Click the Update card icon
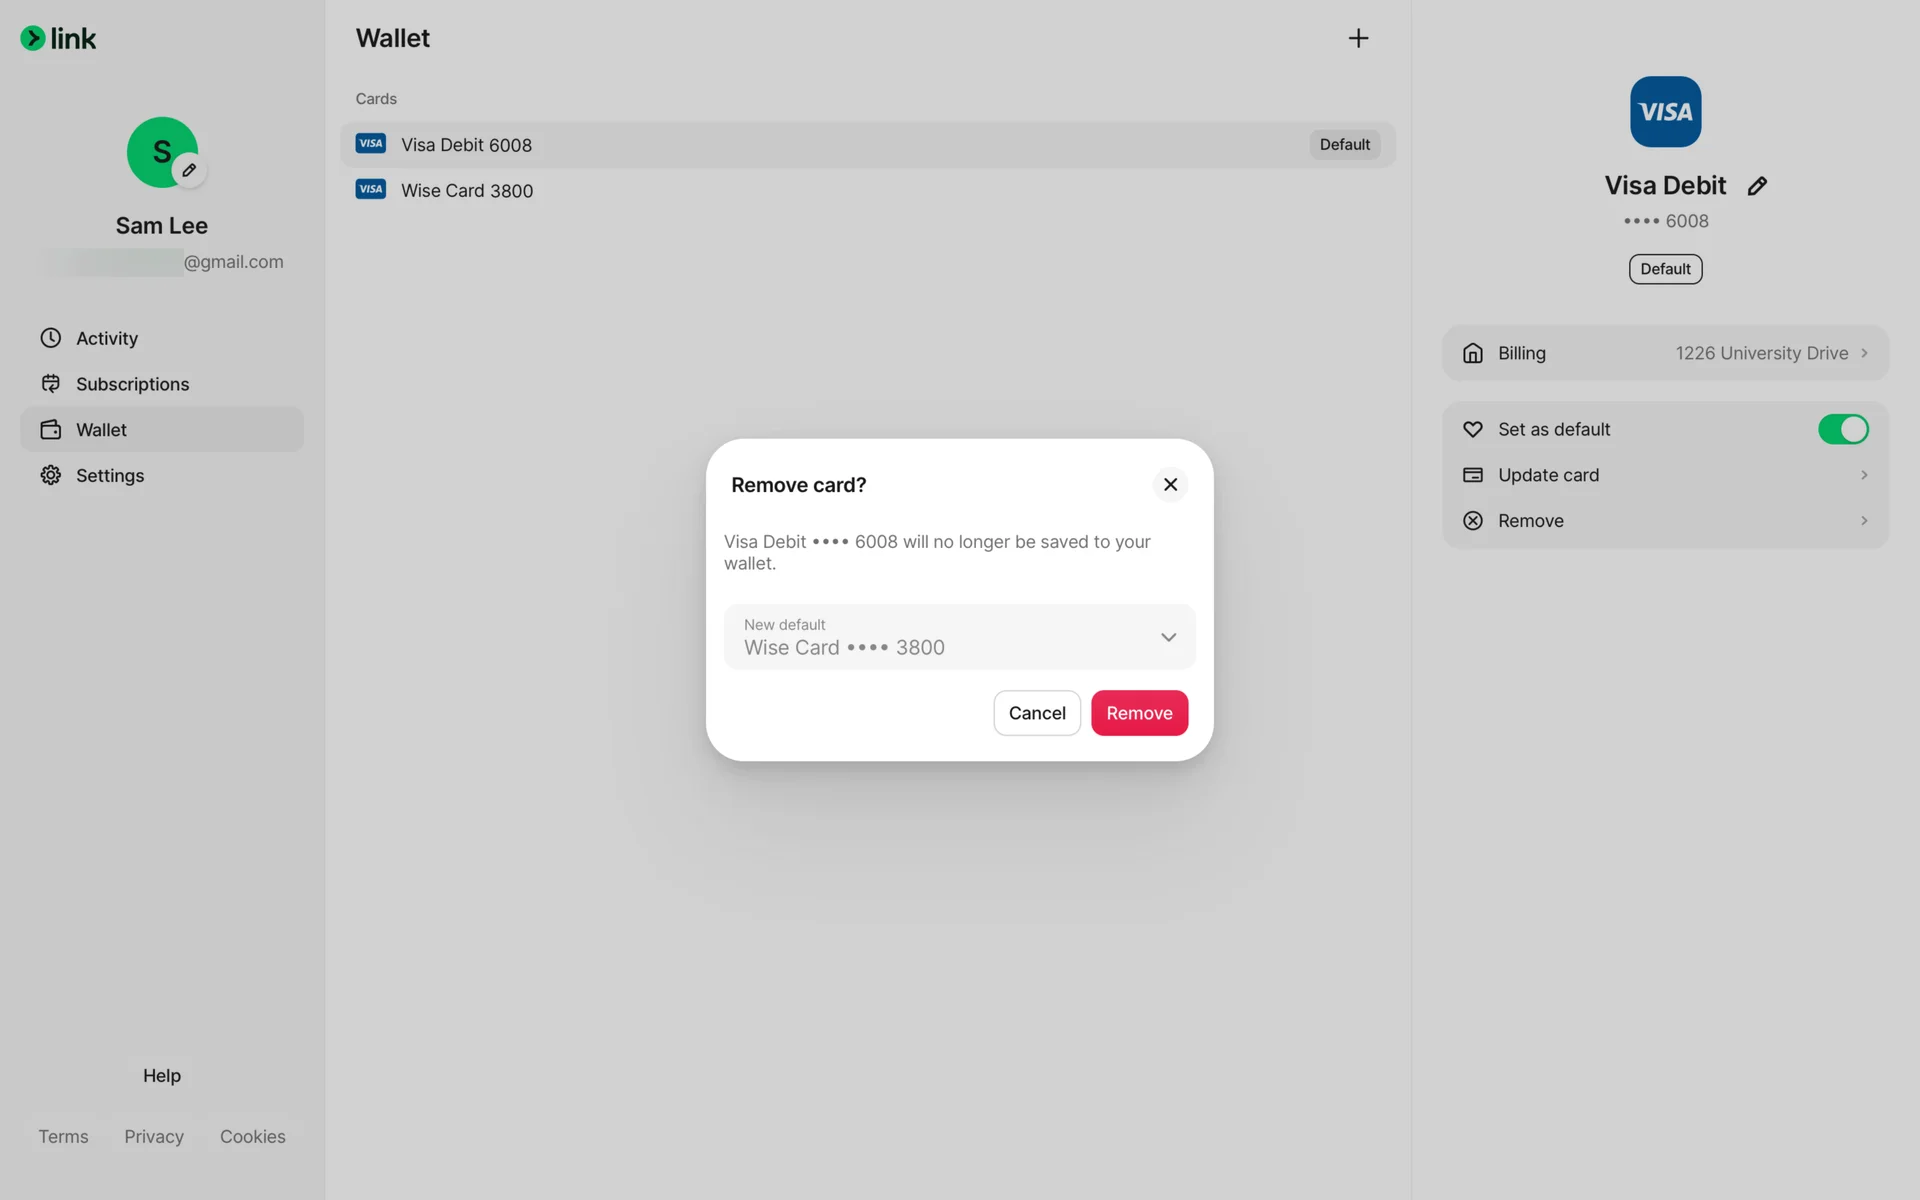Viewport: 1920px width, 1200px height. point(1473,475)
